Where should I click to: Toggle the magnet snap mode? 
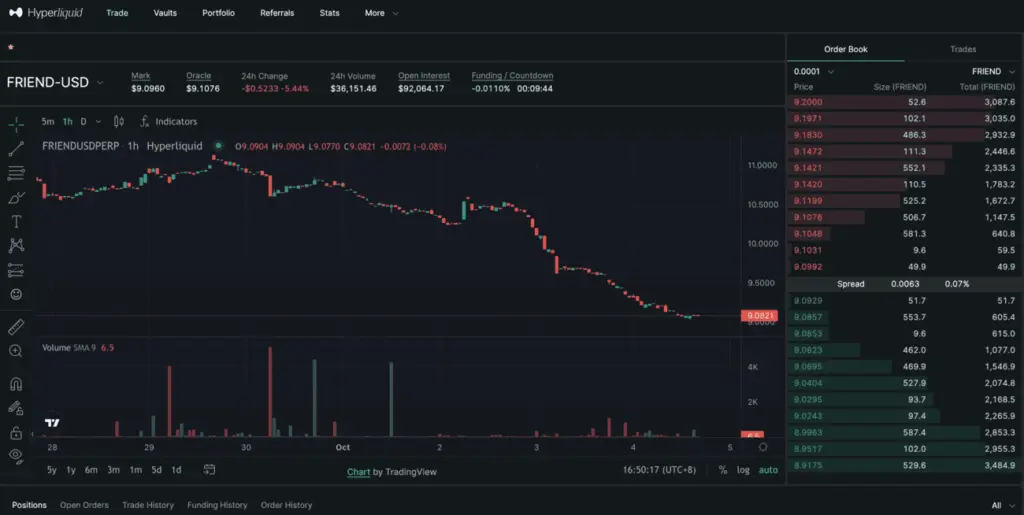16,383
